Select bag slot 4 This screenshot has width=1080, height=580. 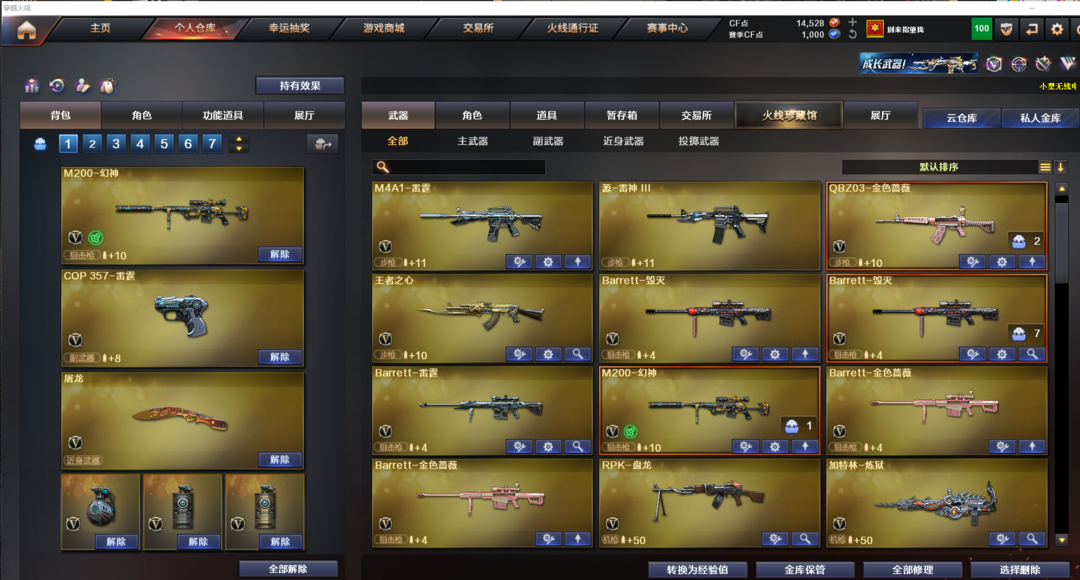140,144
